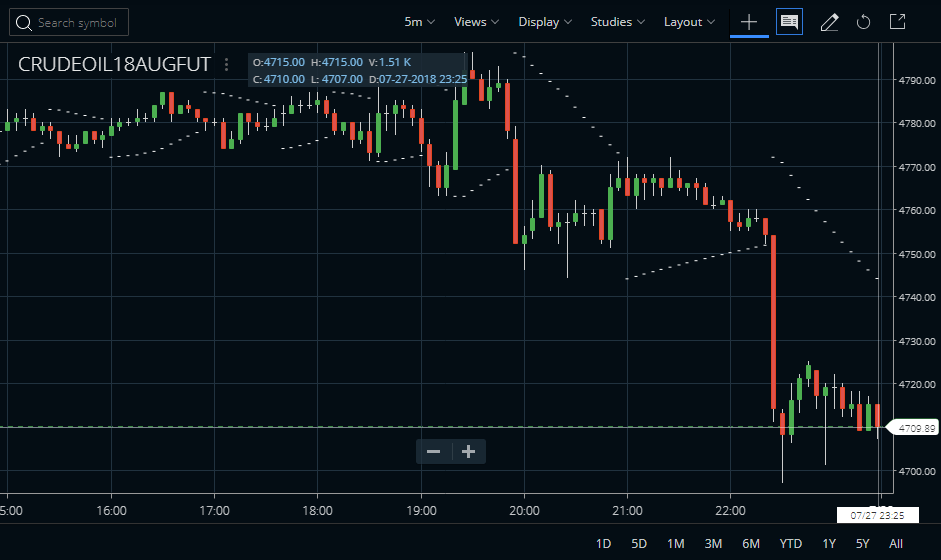Click the H:4715.00 high value
941x560 pixels.
coord(337,62)
